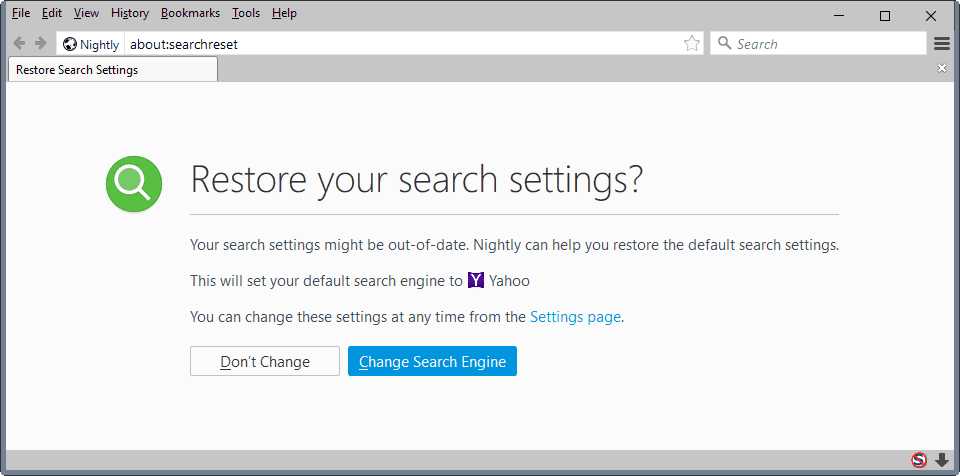Select the Restore Search Settings tab
Image resolution: width=960 pixels, height=476 pixels.
(113, 69)
